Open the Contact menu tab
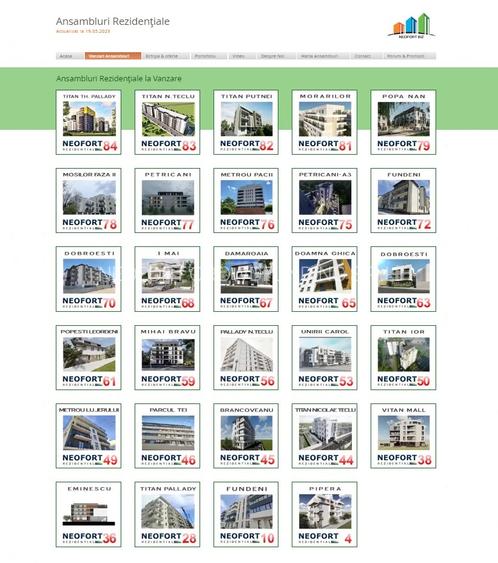This screenshot has height=563, width=498. click(366, 56)
